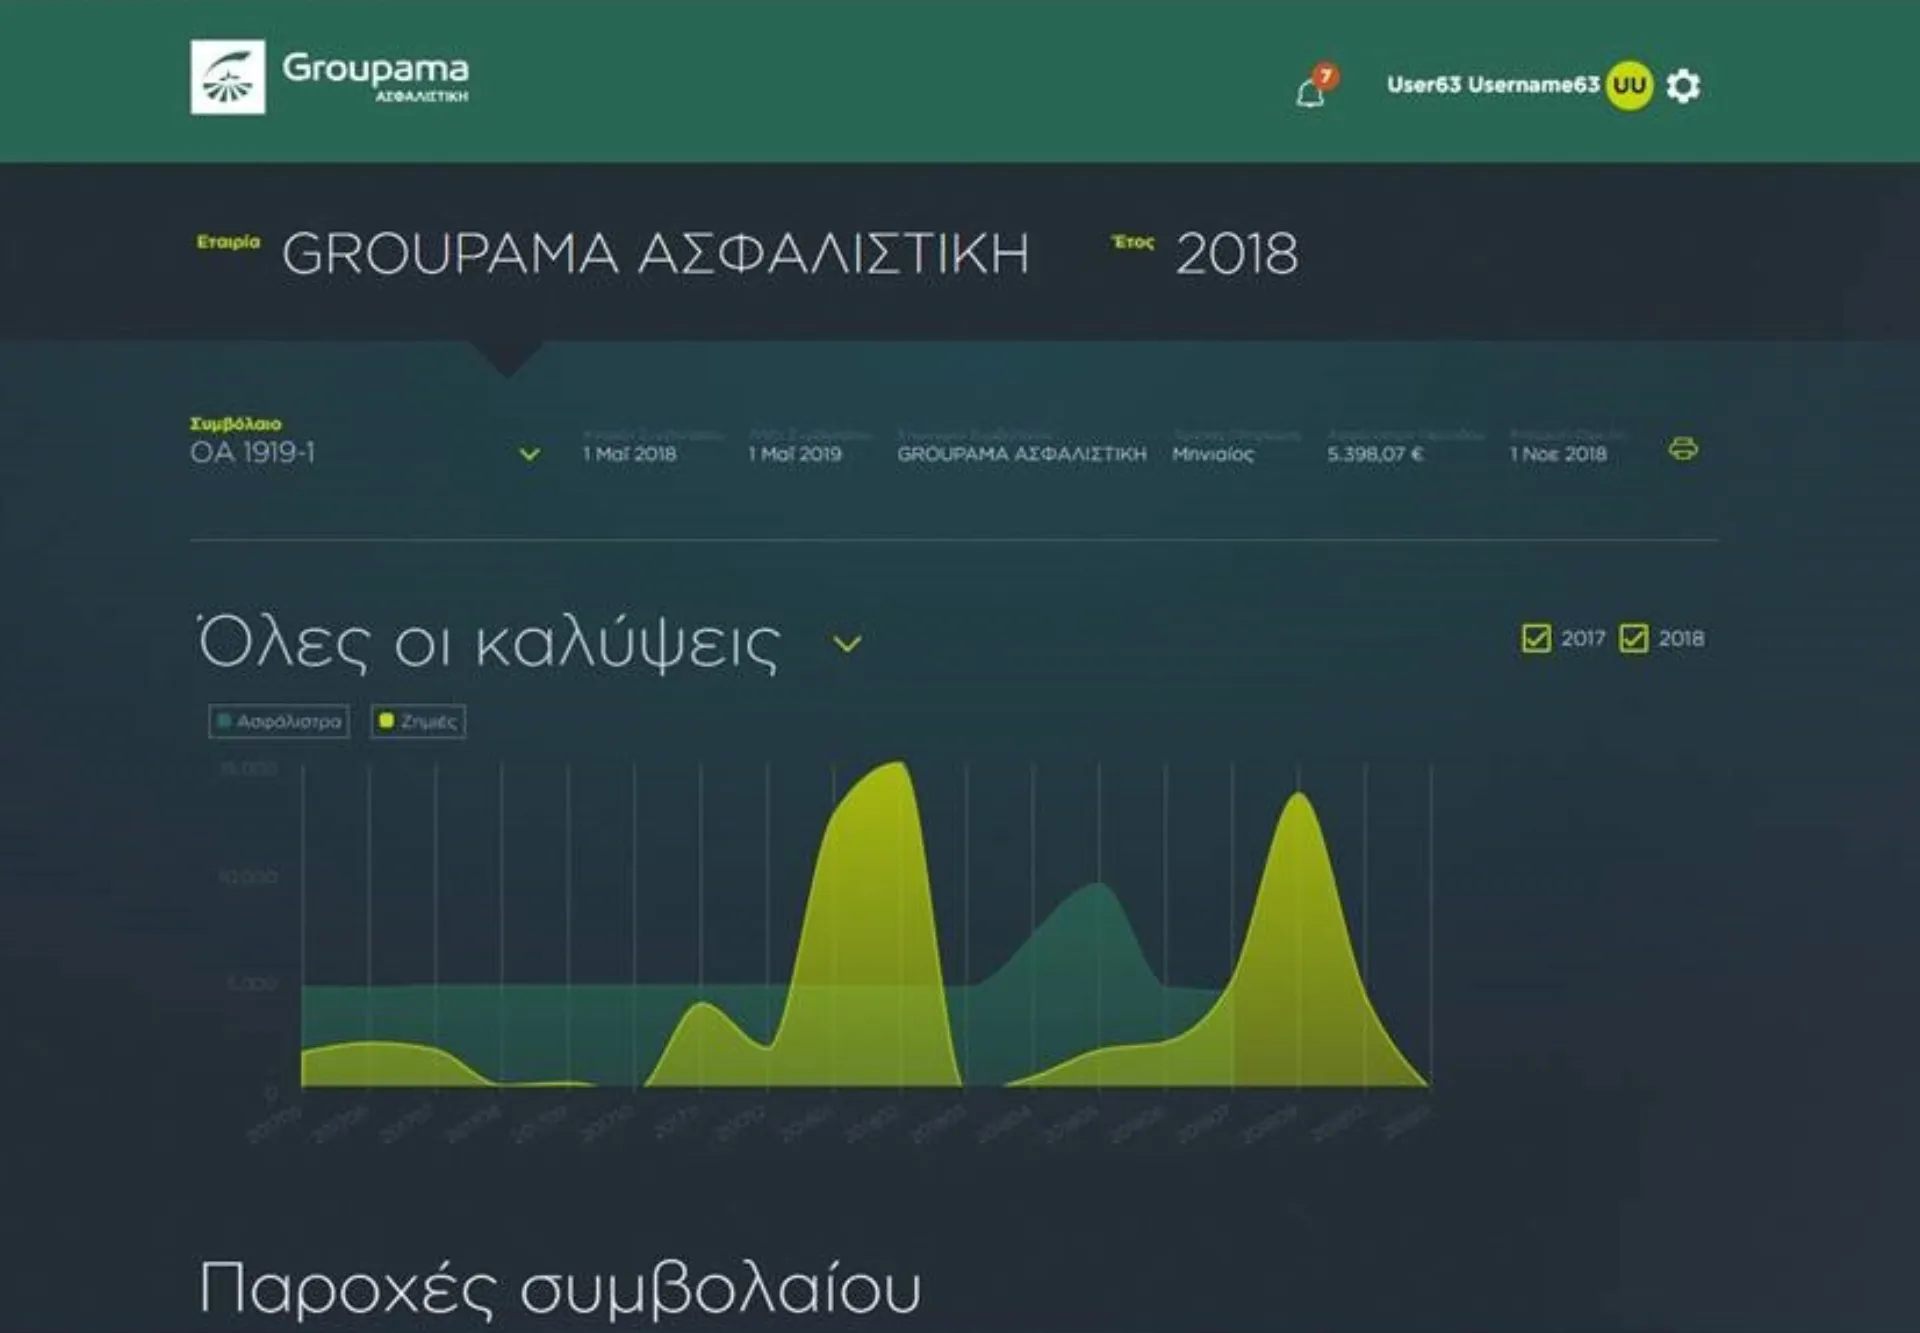Click the Groupama logo
Screen dimensions: 1920x1333
coord(229,76)
